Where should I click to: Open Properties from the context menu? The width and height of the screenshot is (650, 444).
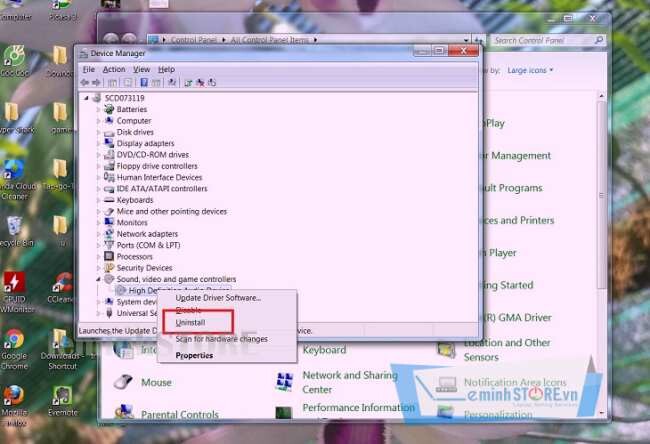point(194,355)
